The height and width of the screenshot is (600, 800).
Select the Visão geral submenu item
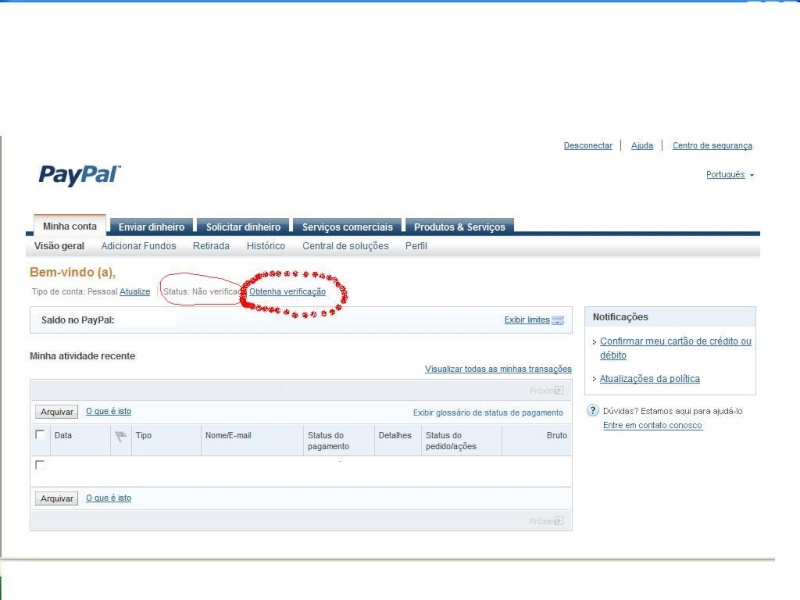[x=59, y=246]
